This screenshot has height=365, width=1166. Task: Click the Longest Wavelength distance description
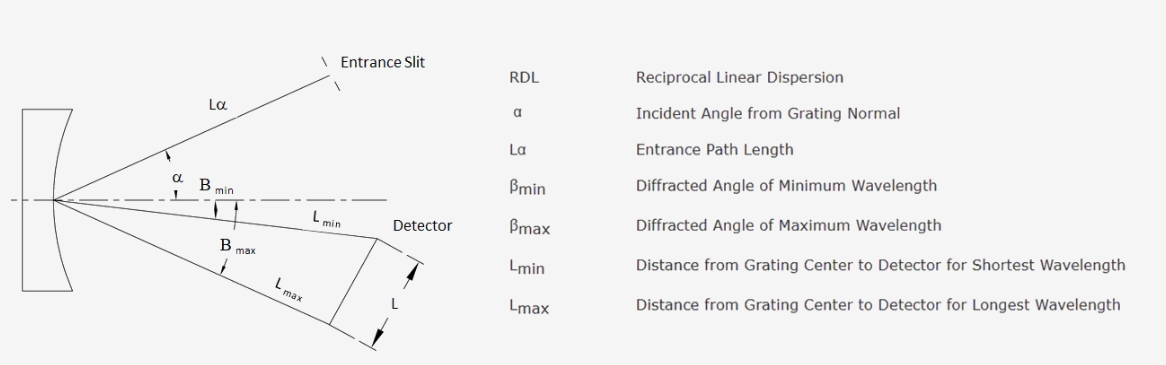point(877,305)
